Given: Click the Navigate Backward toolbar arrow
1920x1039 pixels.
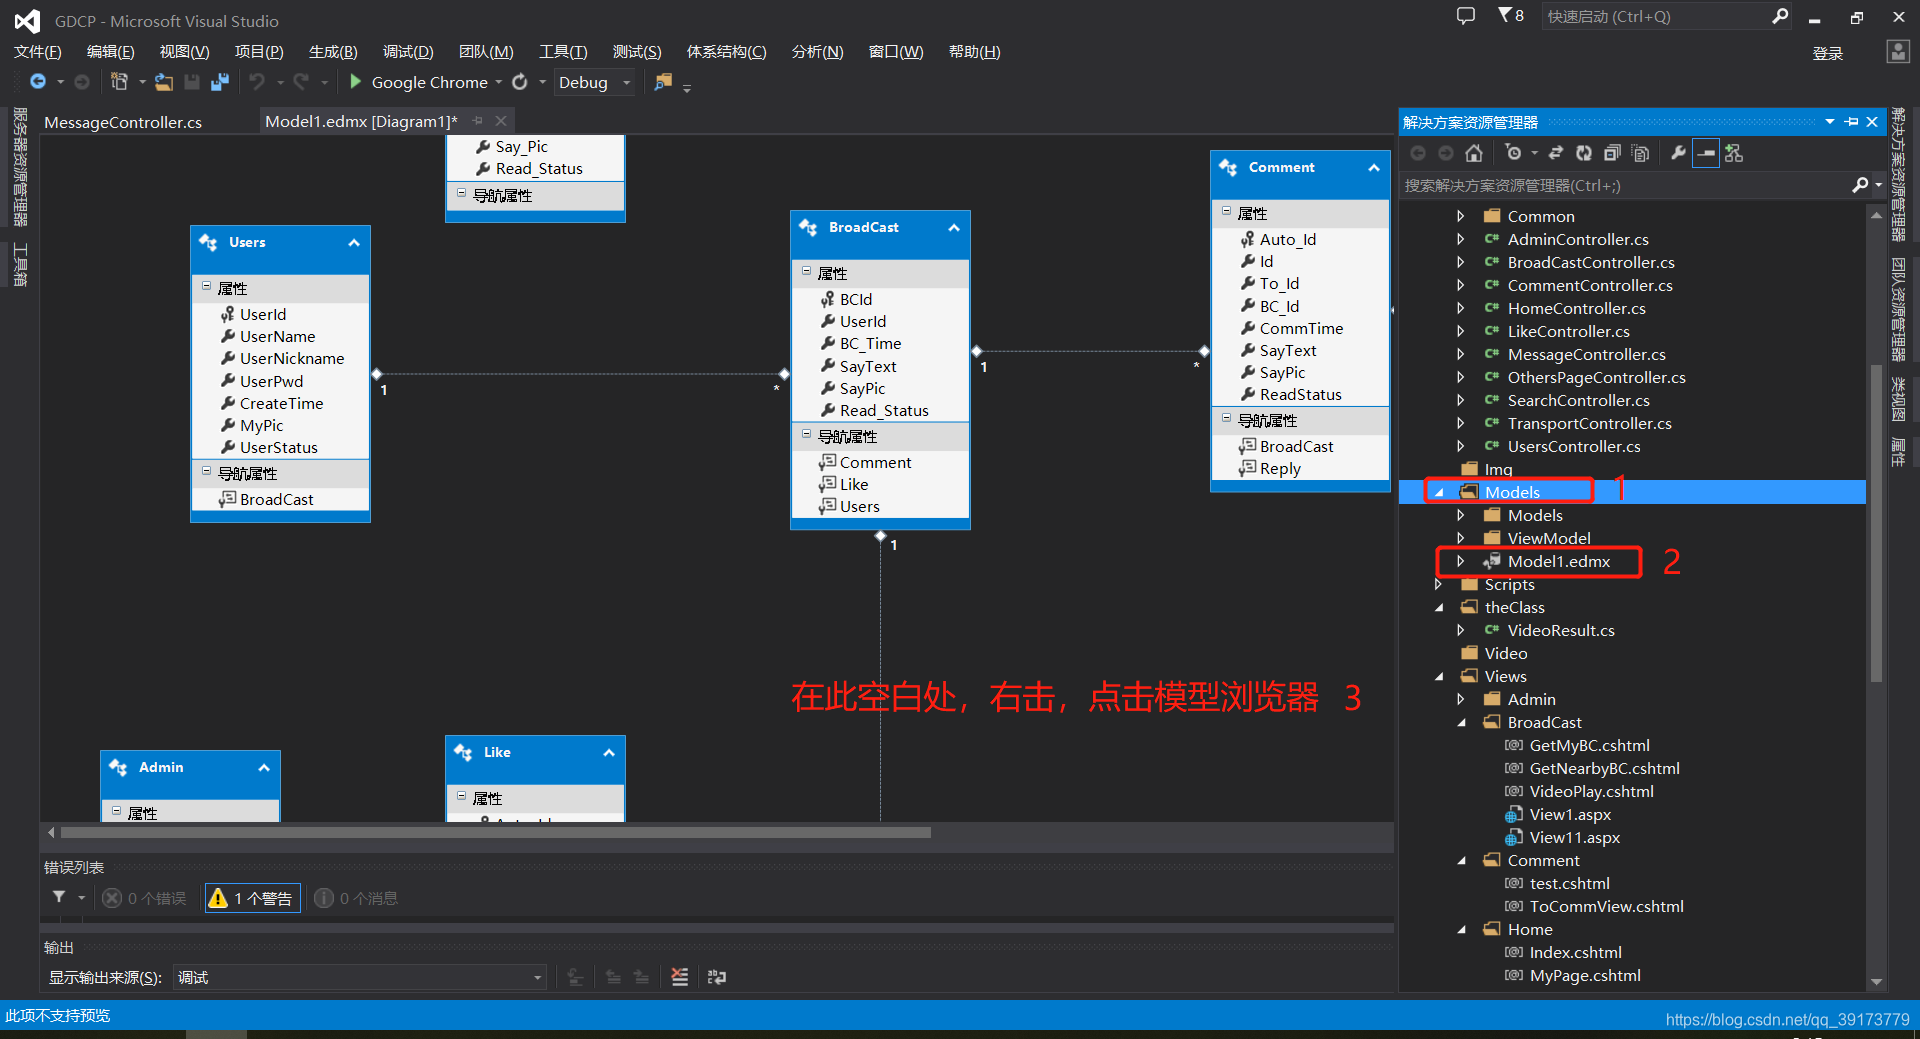Looking at the screenshot, I should coord(38,82).
